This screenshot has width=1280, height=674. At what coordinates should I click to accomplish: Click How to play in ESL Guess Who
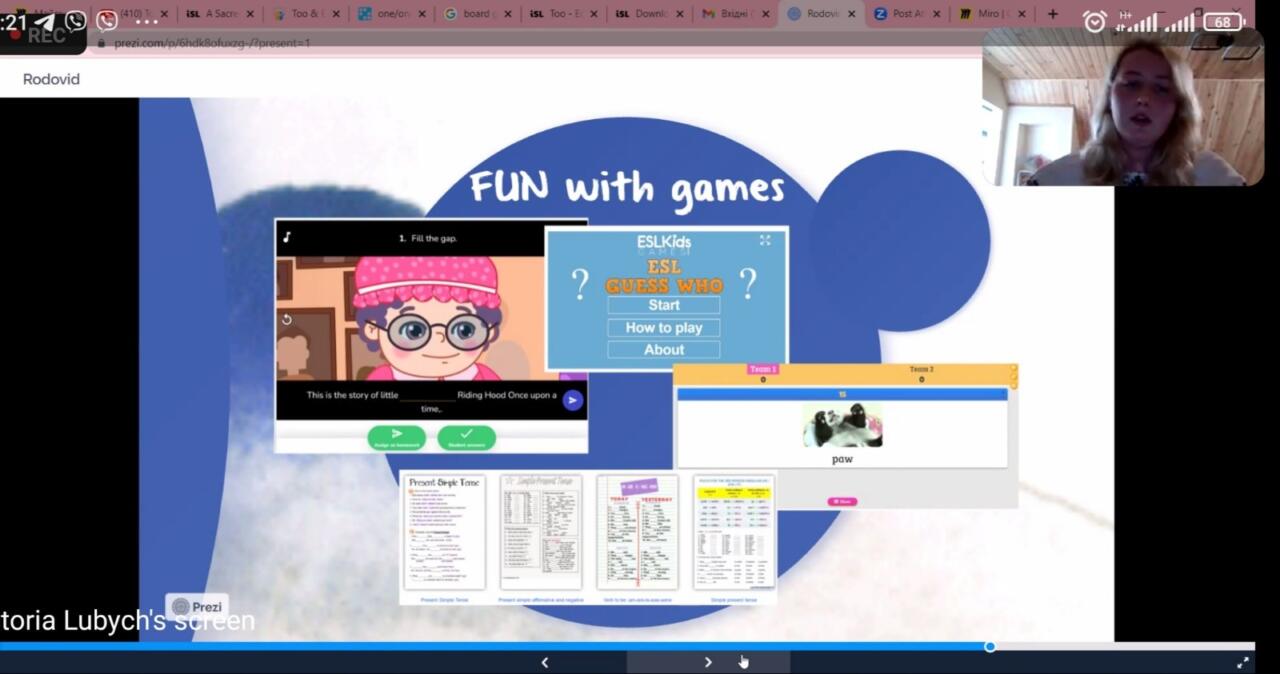[x=664, y=327]
